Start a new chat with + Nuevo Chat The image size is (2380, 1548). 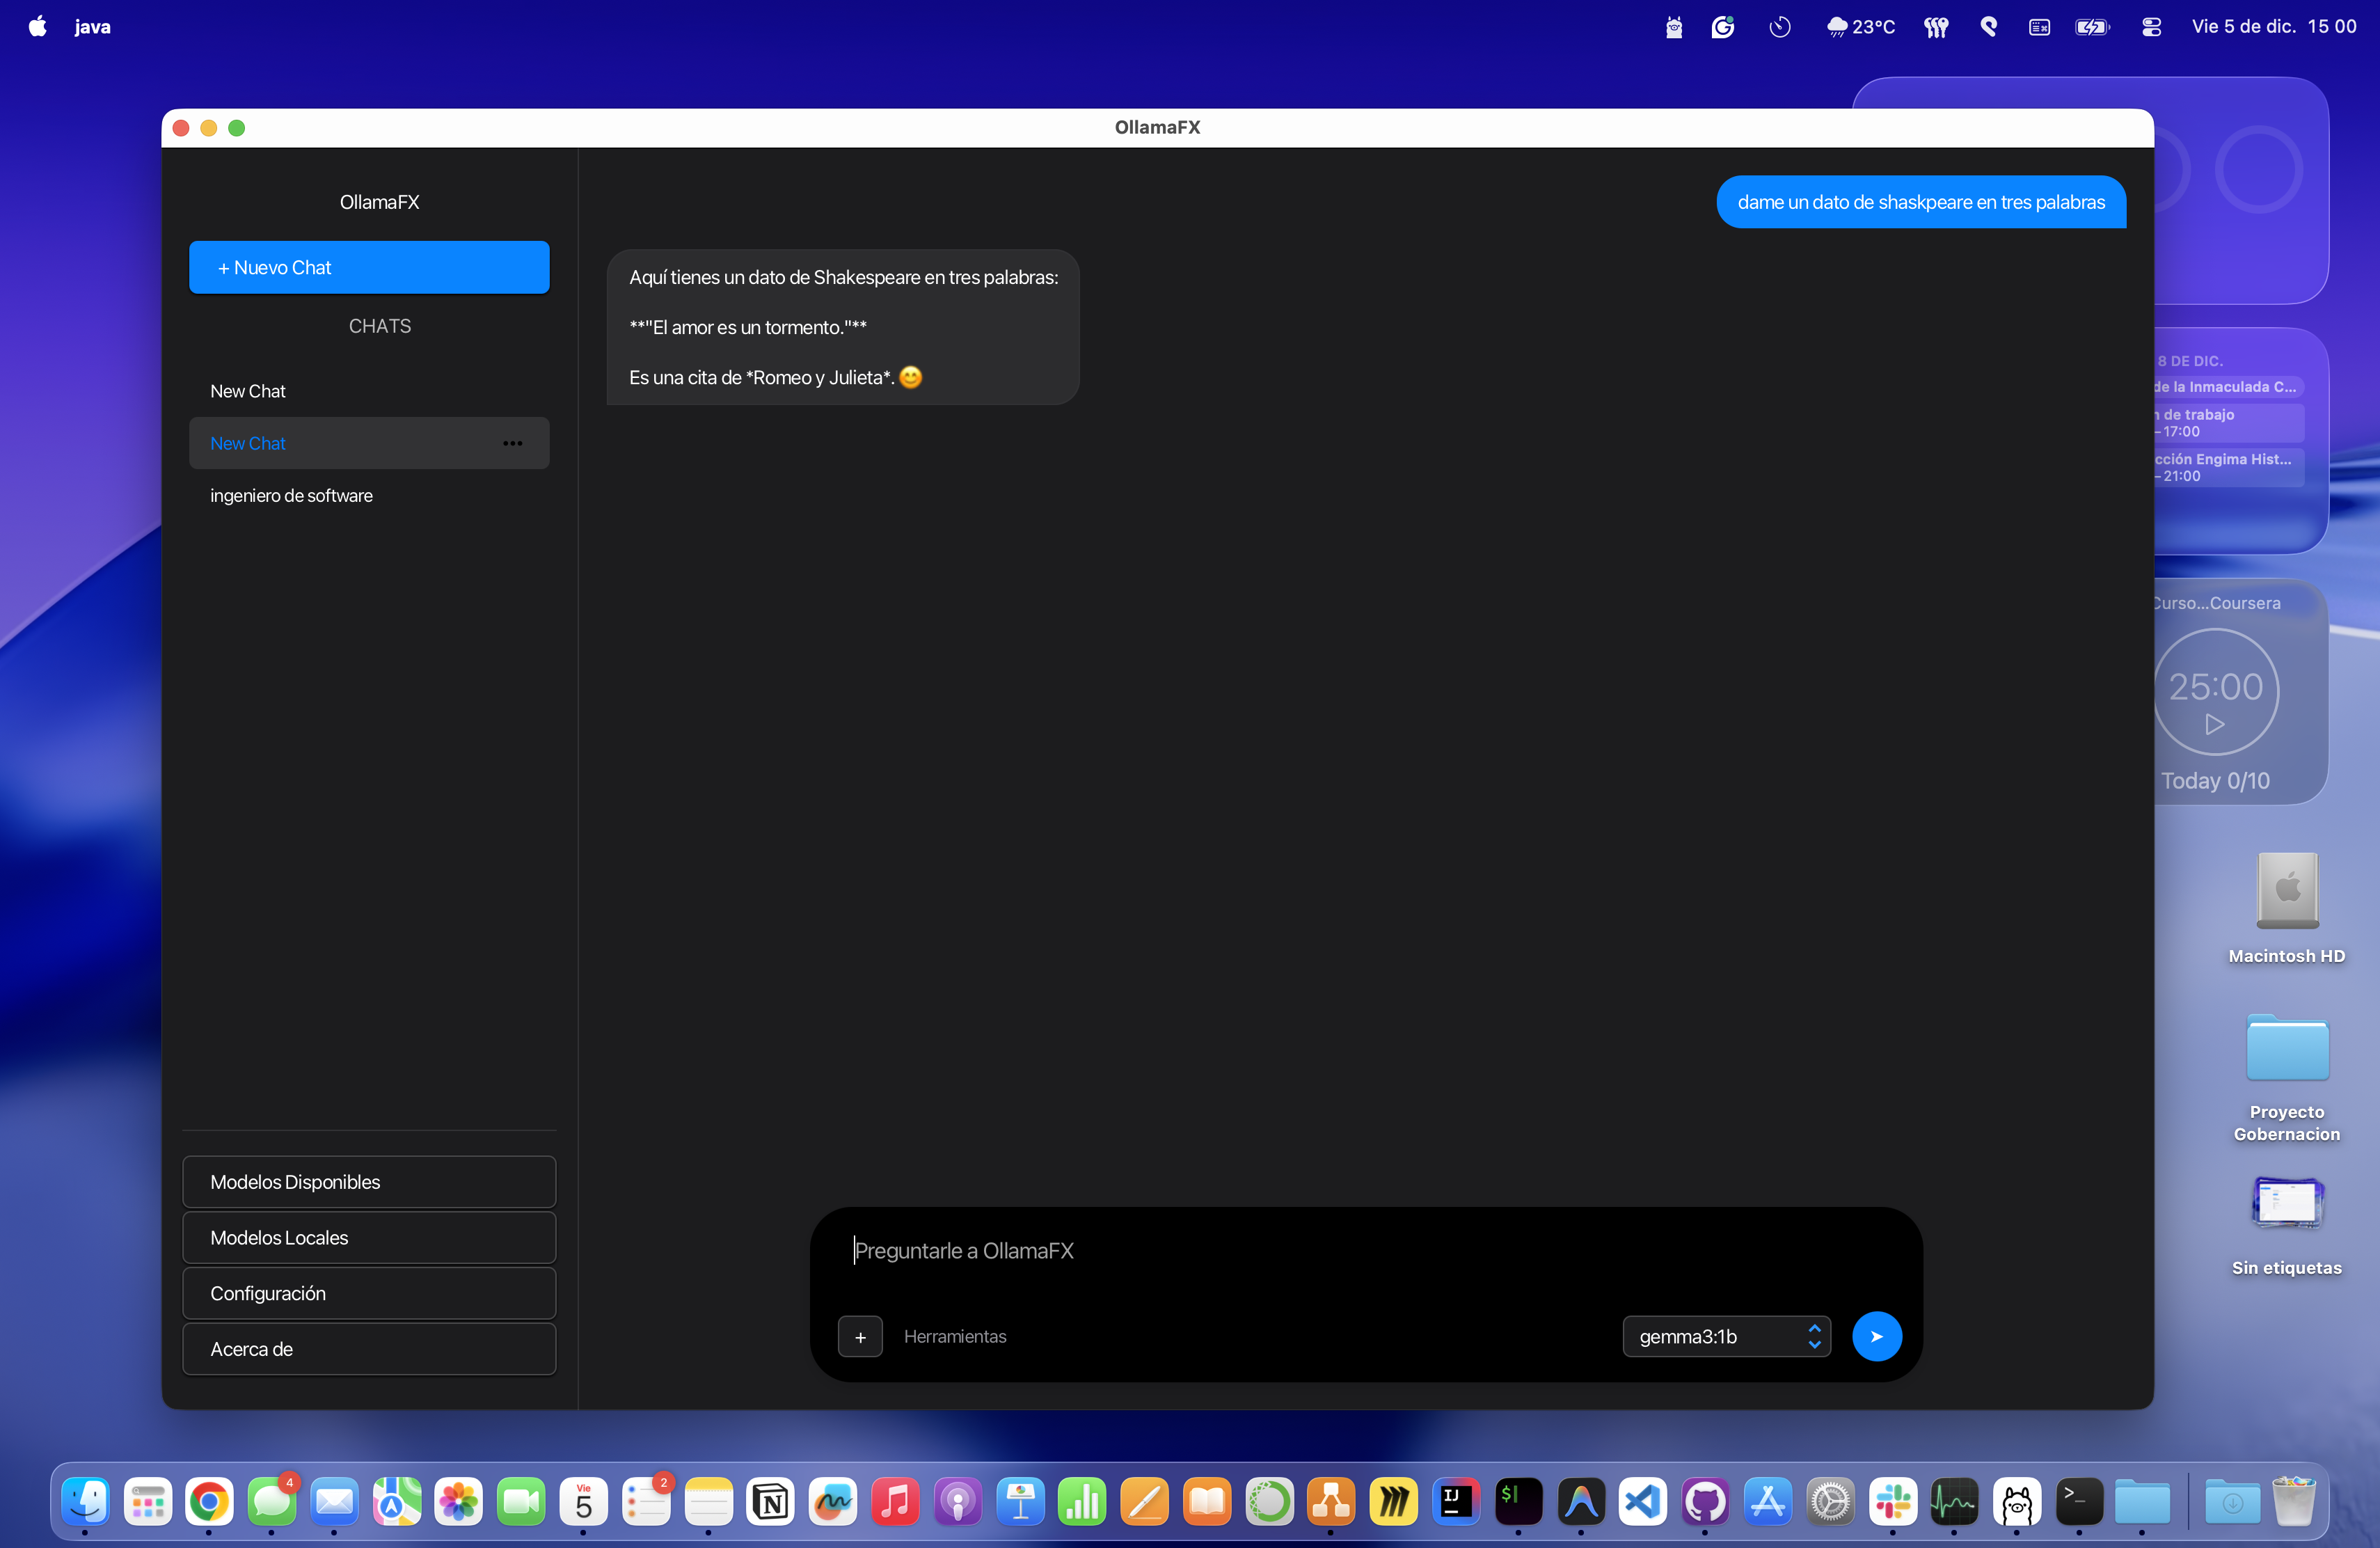(x=369, y=267)
